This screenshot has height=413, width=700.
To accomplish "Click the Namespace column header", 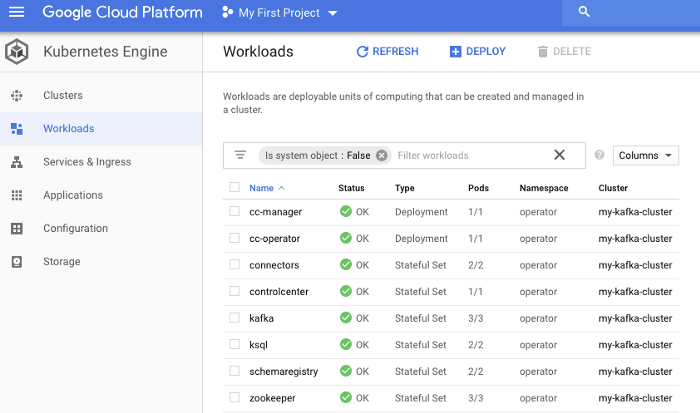I will (x=544, y=188).
